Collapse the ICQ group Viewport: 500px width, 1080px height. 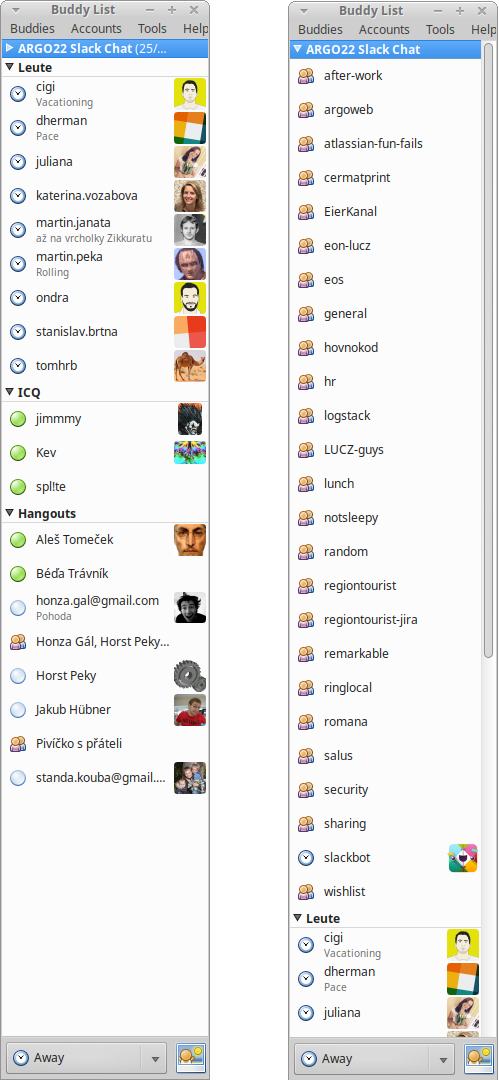(x=9, y=393)
